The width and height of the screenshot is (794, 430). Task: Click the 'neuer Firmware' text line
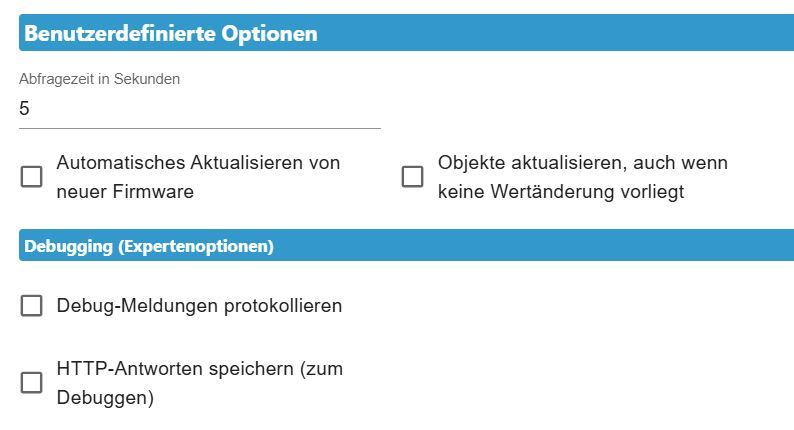click(x=125, y=192)
